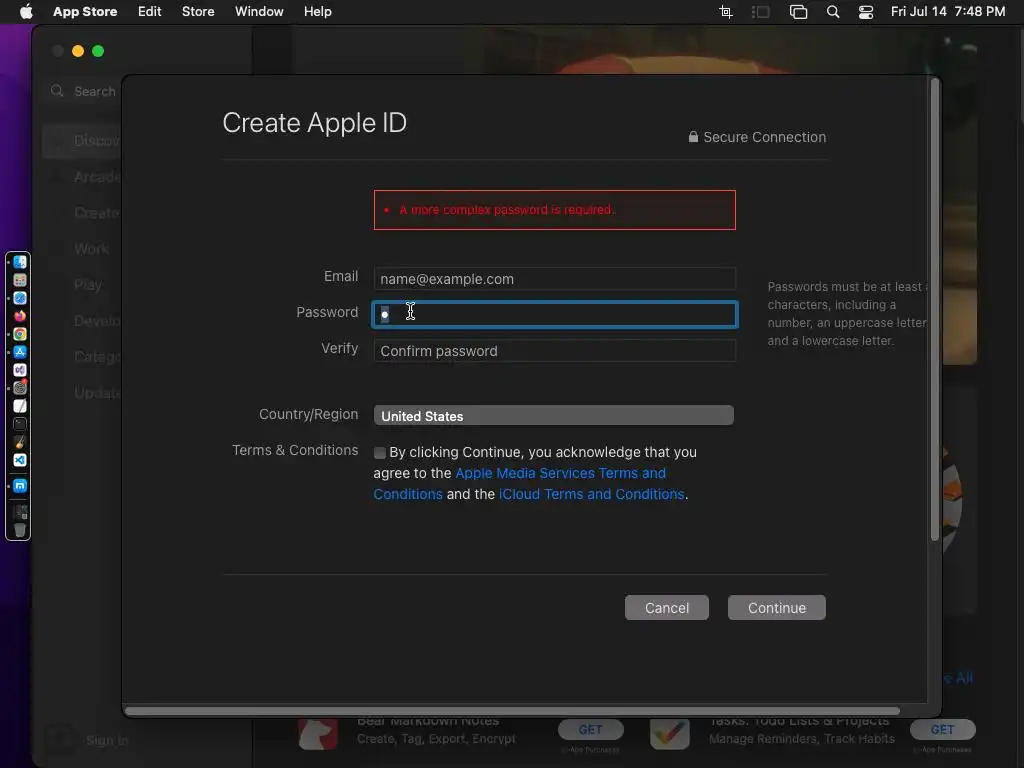Open Finder from the Dock

[20, 262]
